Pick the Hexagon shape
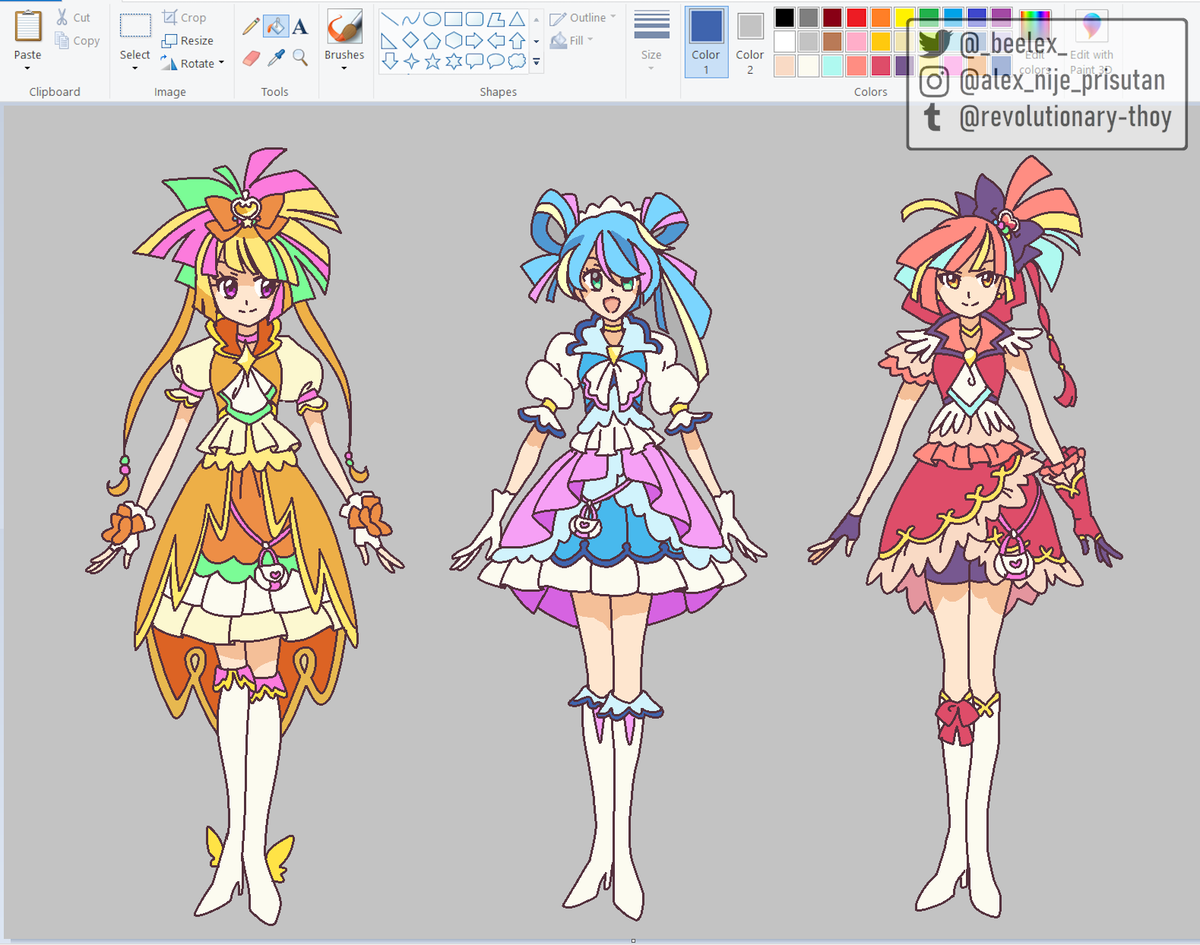Viewport: 1200px width, 945px height. pyautogui.click(x=453, y=40)
